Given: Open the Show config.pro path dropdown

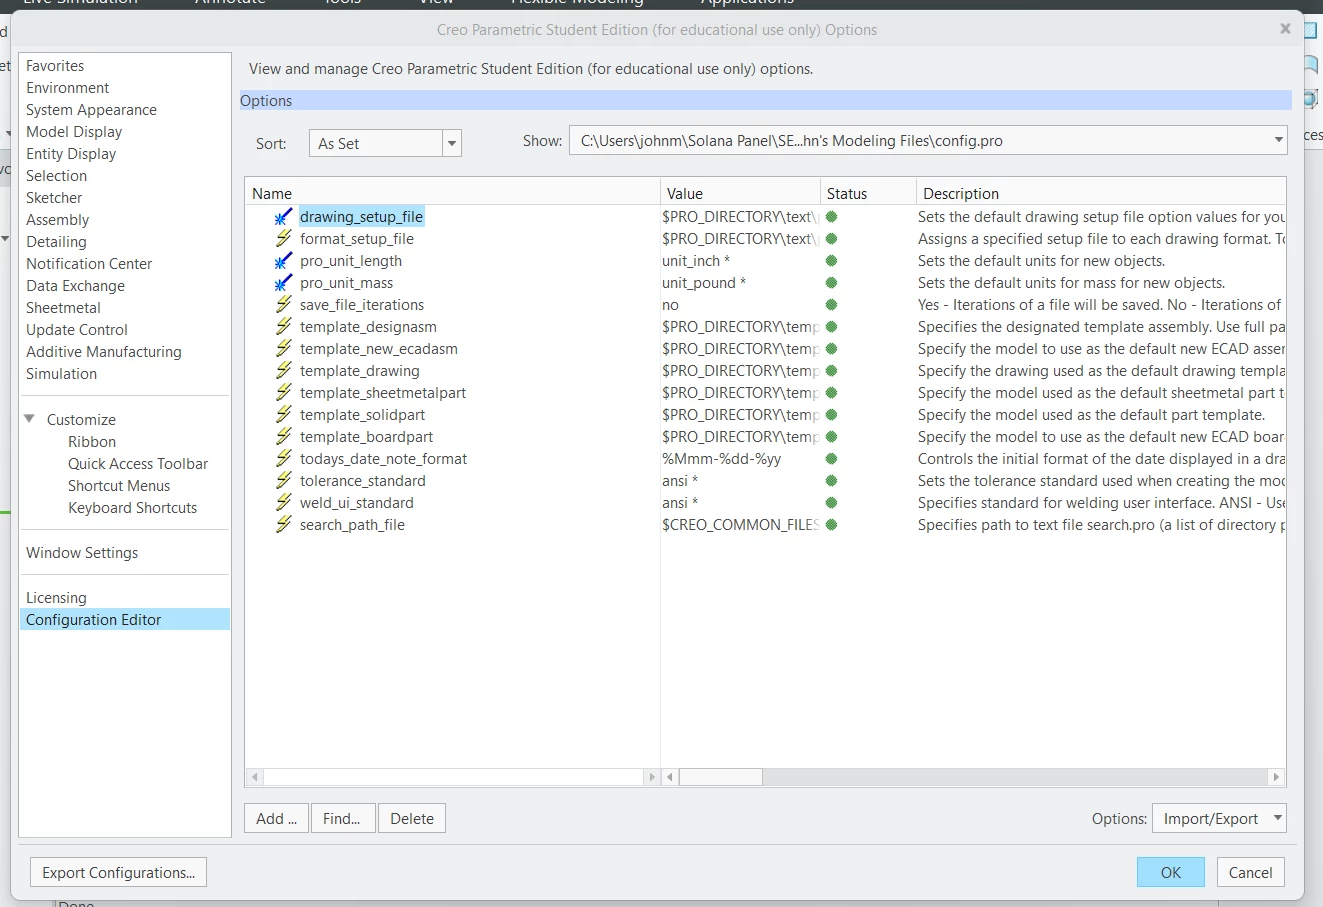Looking at the screenshot, I should click(1278, 141).
